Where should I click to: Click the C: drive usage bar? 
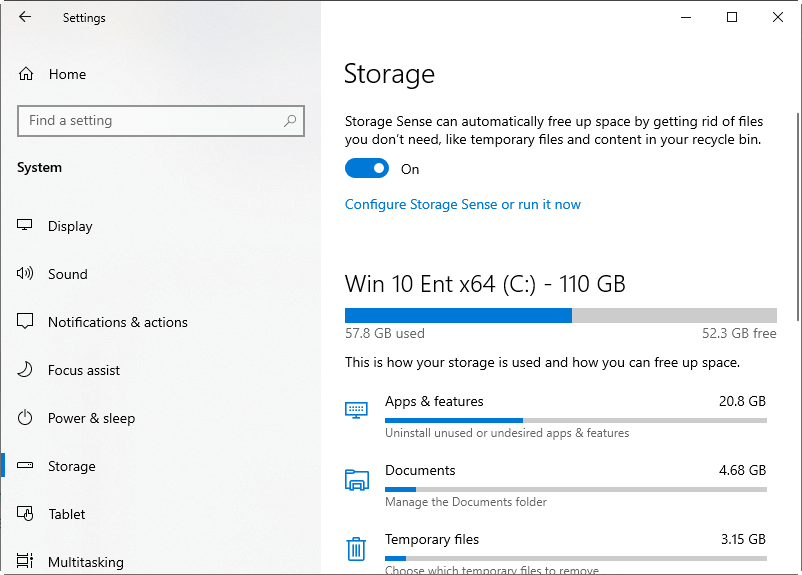pos(560,315)
